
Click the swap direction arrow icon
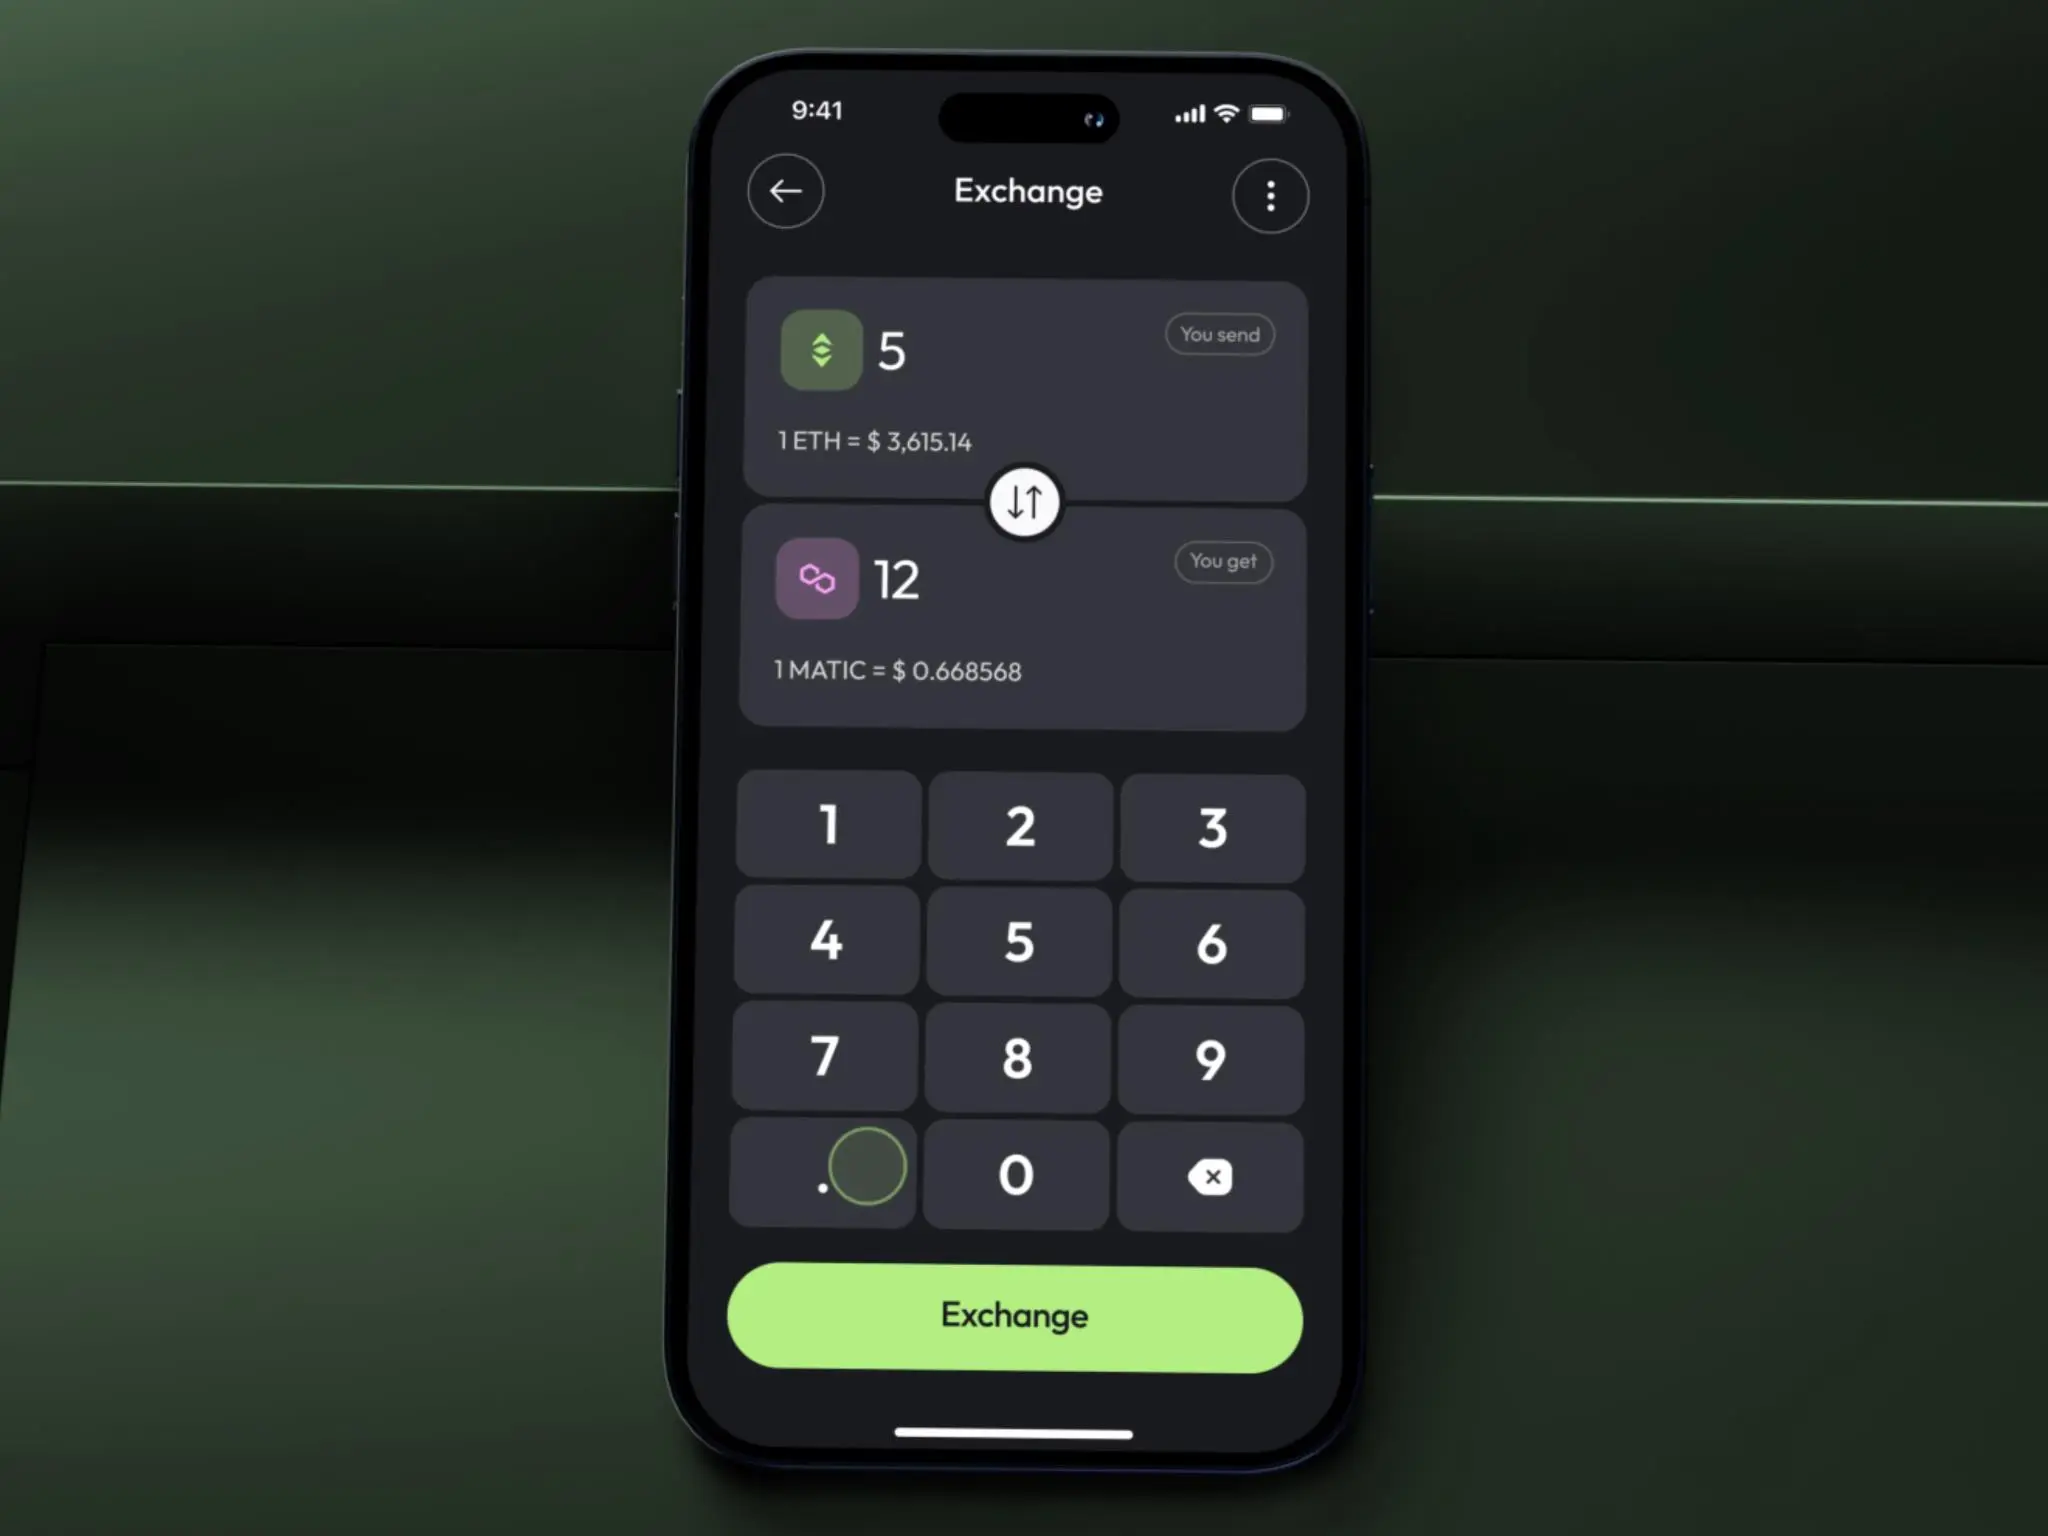(1024, 502)
